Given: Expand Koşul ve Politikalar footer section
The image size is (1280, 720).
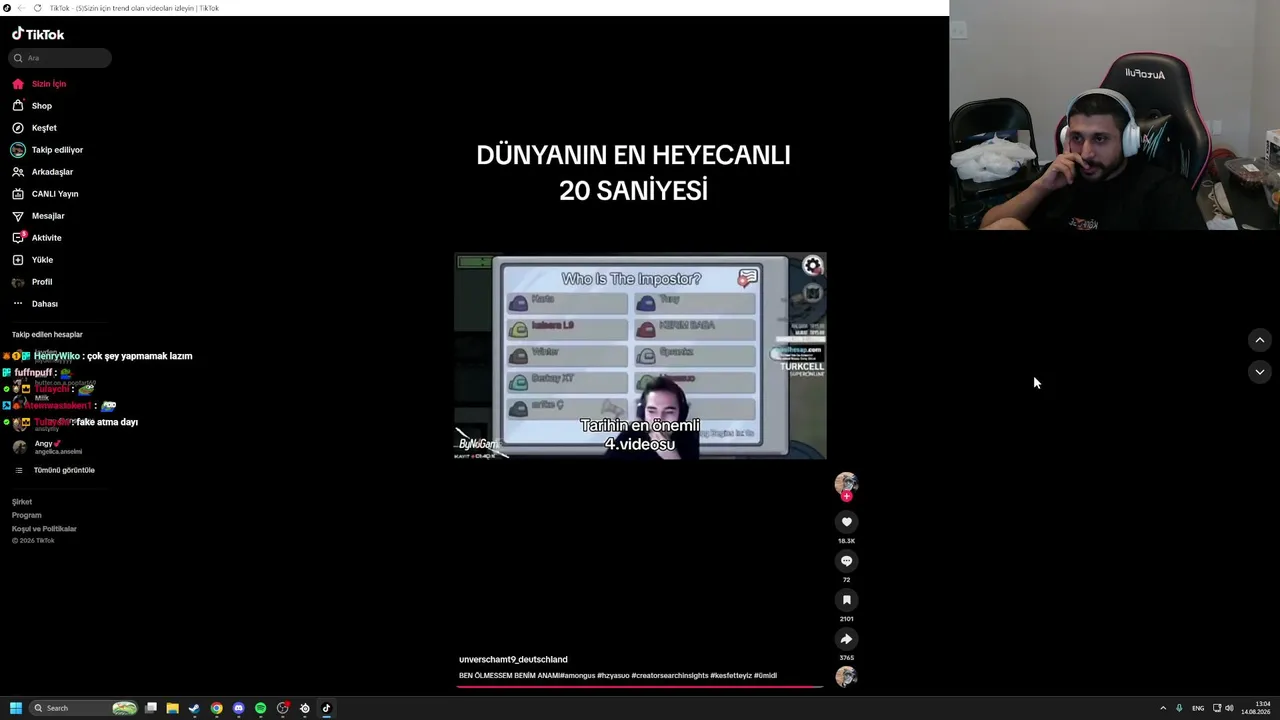Looking at the screenshot, I should (x=44, y=529).
